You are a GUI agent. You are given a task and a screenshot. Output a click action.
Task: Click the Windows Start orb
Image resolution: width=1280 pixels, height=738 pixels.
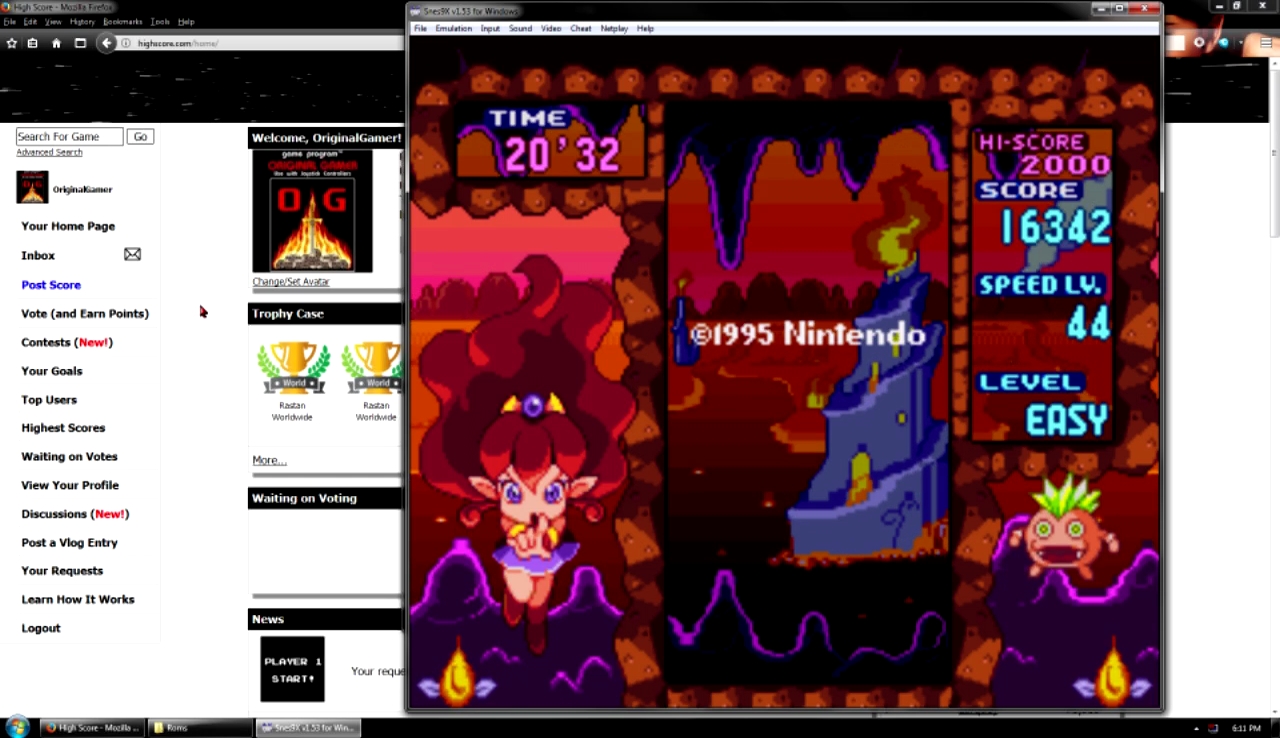[17, 727]
